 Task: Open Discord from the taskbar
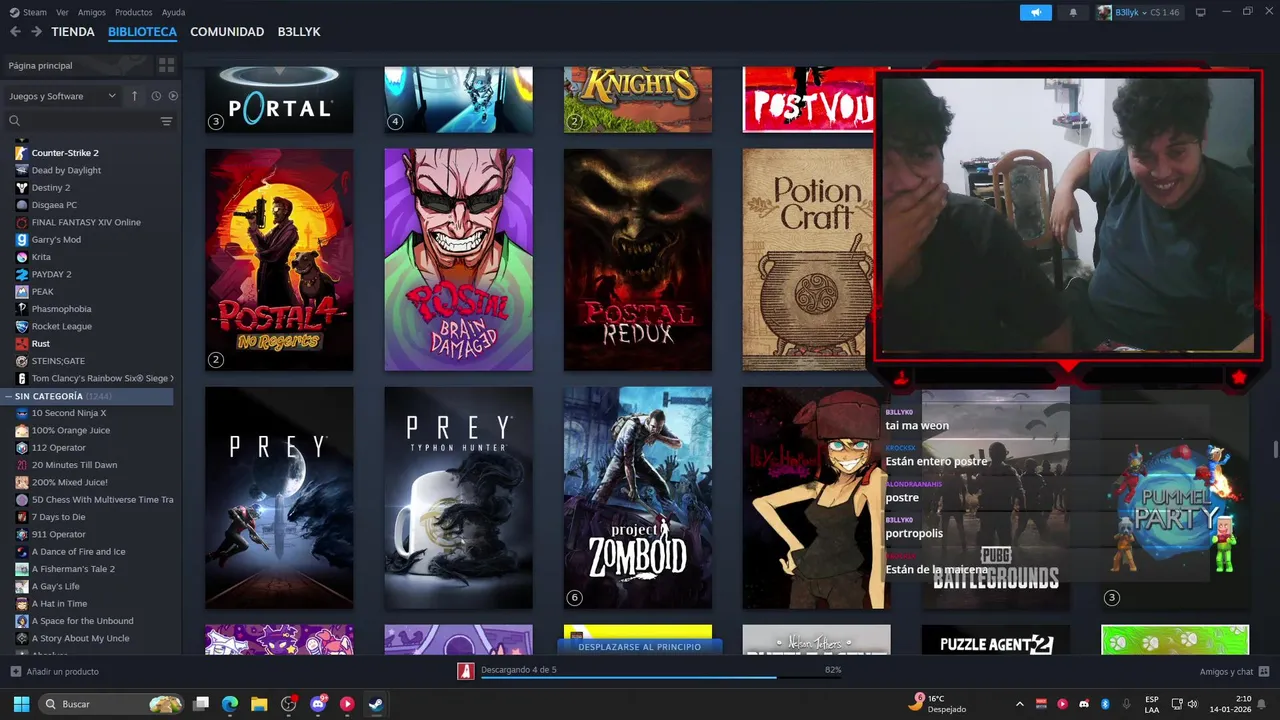(x=318, y=704)
